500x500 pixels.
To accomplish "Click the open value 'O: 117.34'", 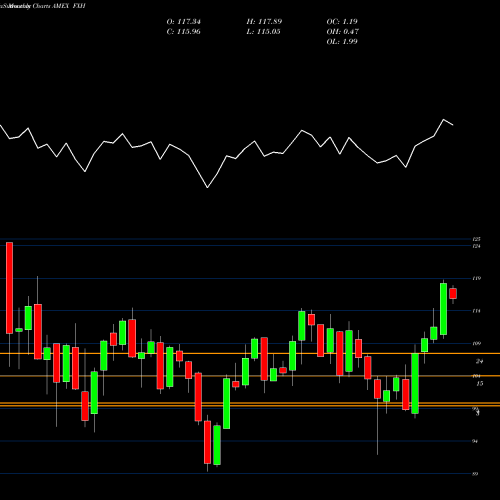I will 184,22.
